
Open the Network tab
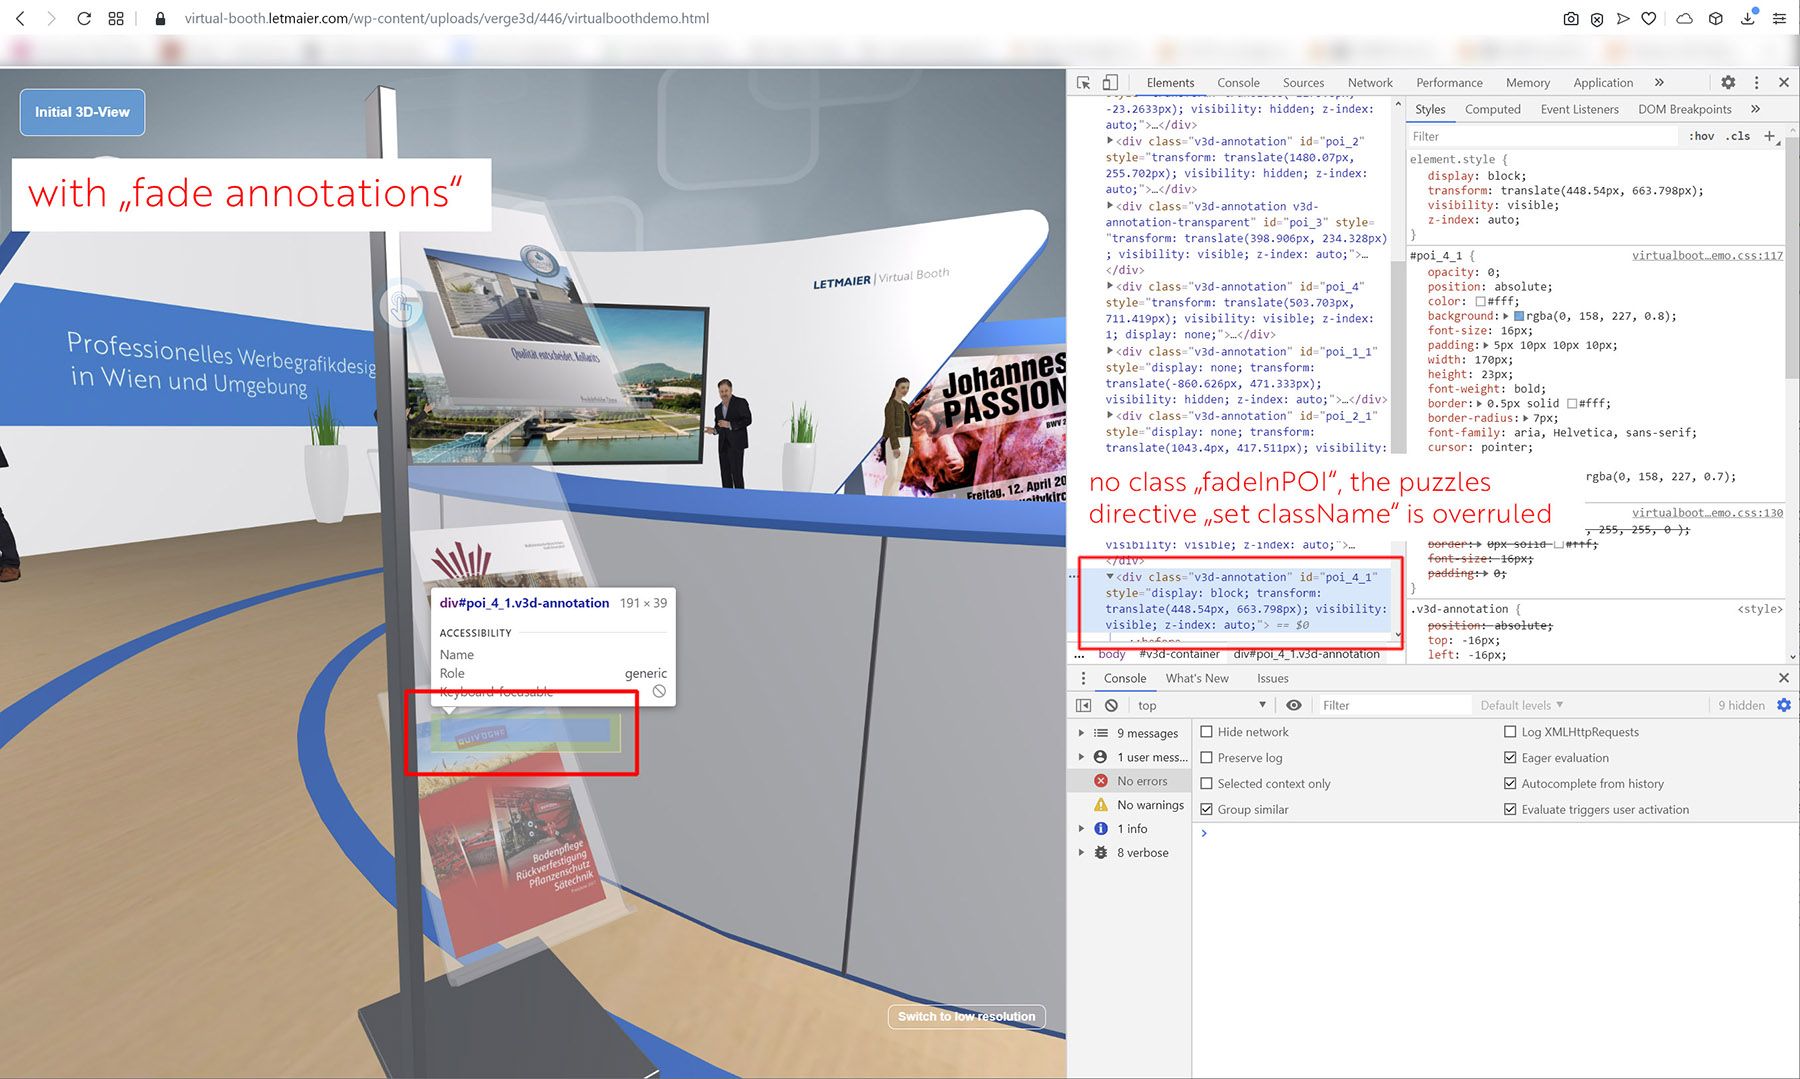pyautogui.click(x=1370, y=83)
